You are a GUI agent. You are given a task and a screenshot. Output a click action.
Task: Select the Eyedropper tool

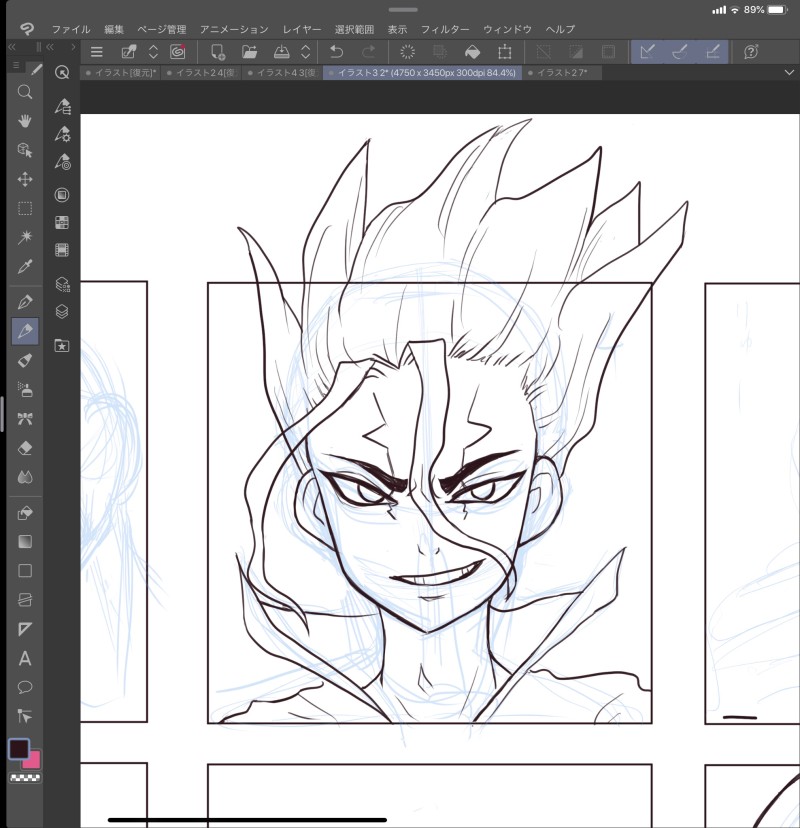coord(25,266)
